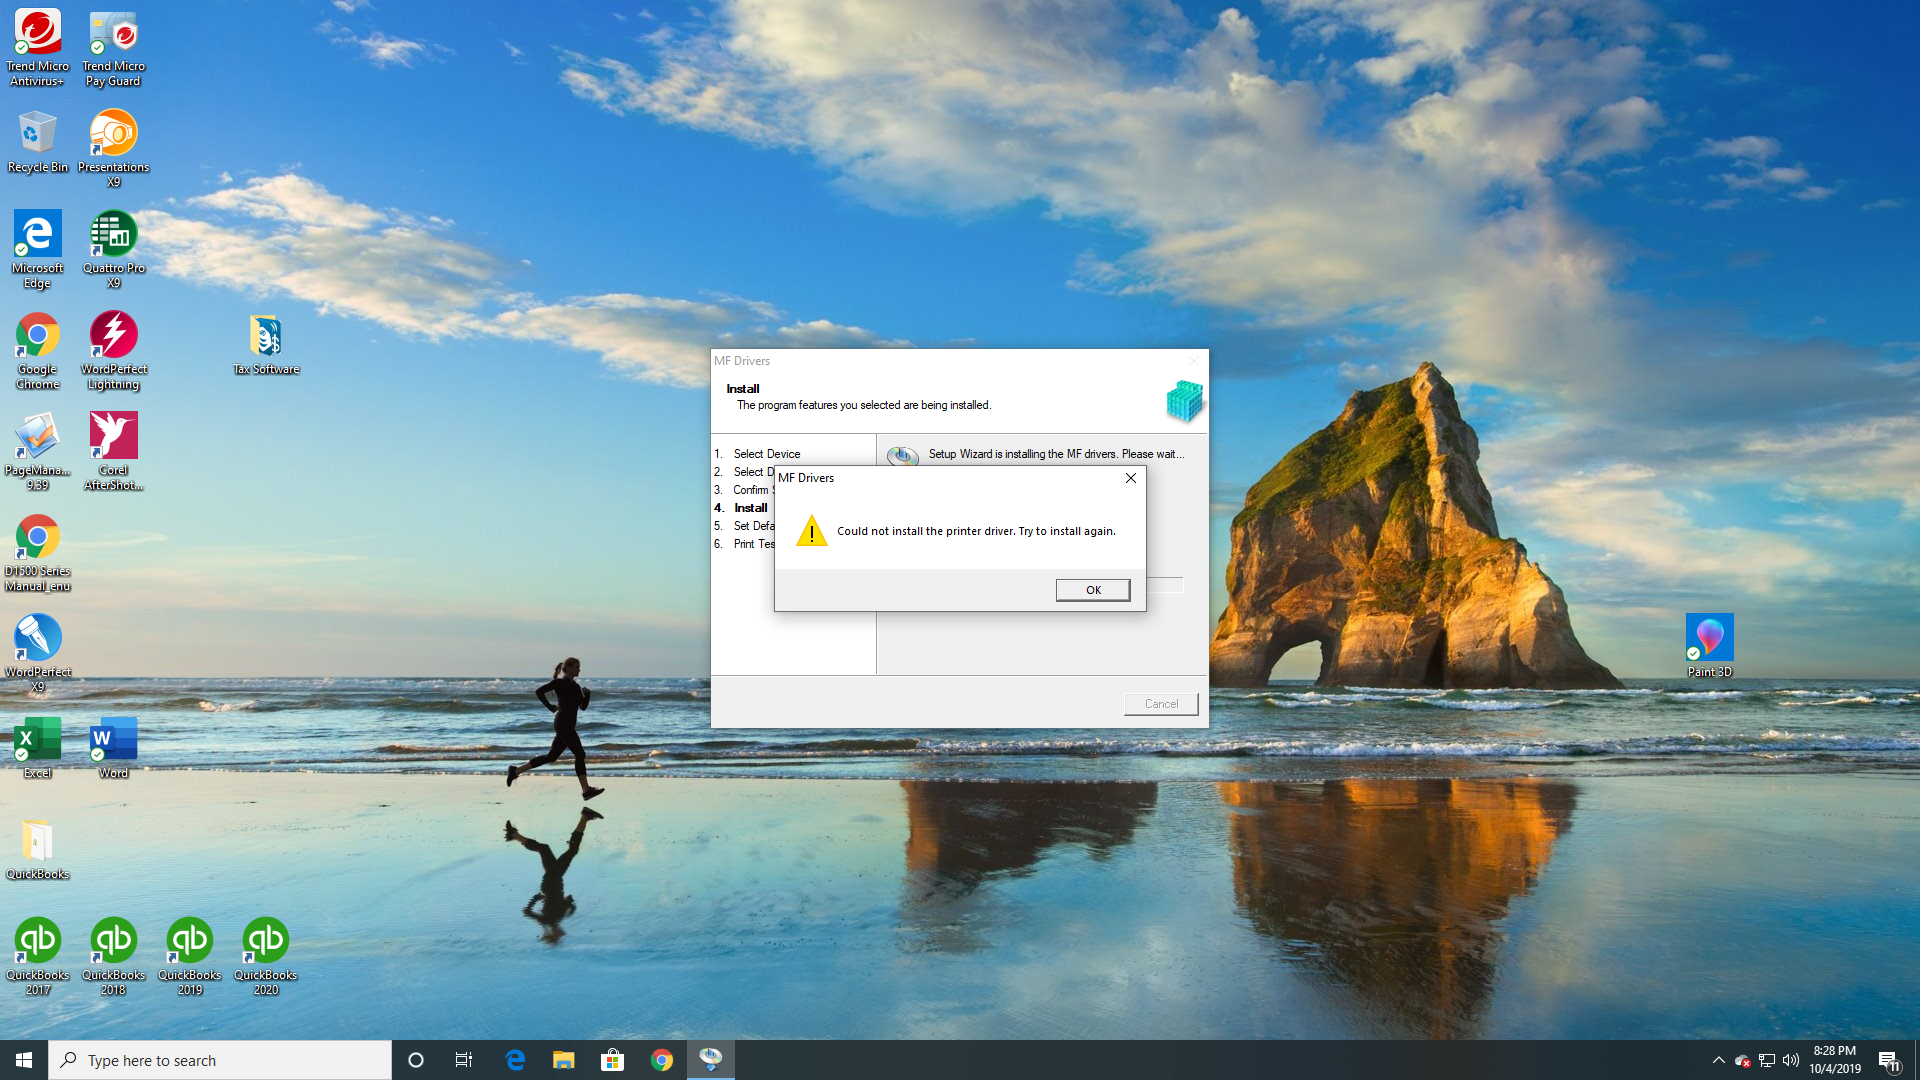Click OK in the MF Drivers error dialog
The image size is (1920, 1080).
tap(1092, 590)
